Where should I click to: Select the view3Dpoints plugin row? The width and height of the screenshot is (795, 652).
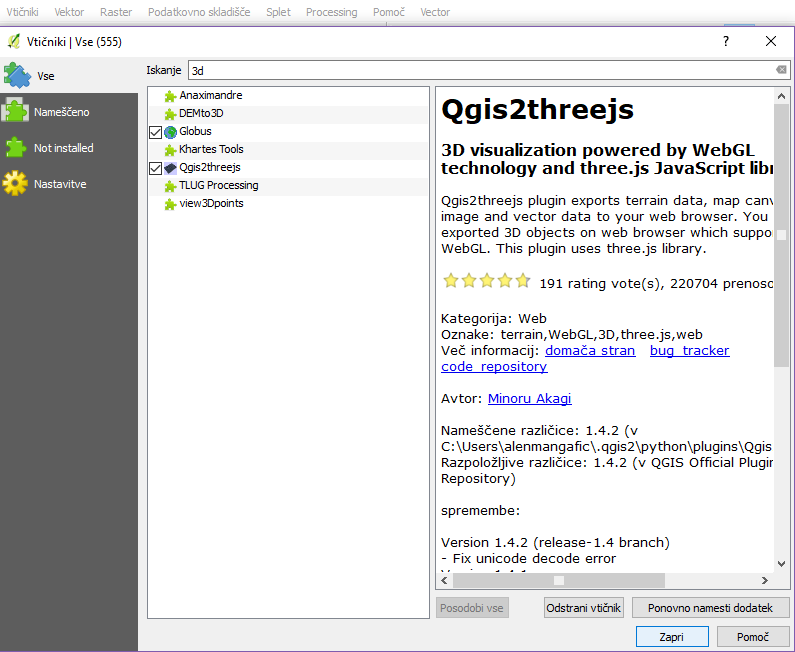[288, 204]
